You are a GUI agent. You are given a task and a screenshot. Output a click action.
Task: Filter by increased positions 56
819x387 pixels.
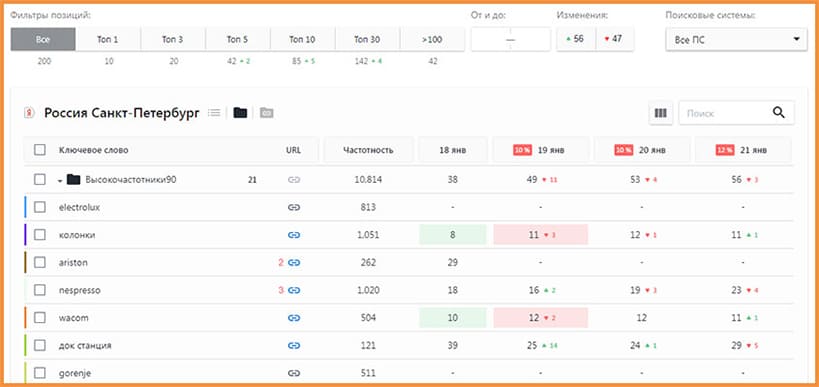(576, 39)
